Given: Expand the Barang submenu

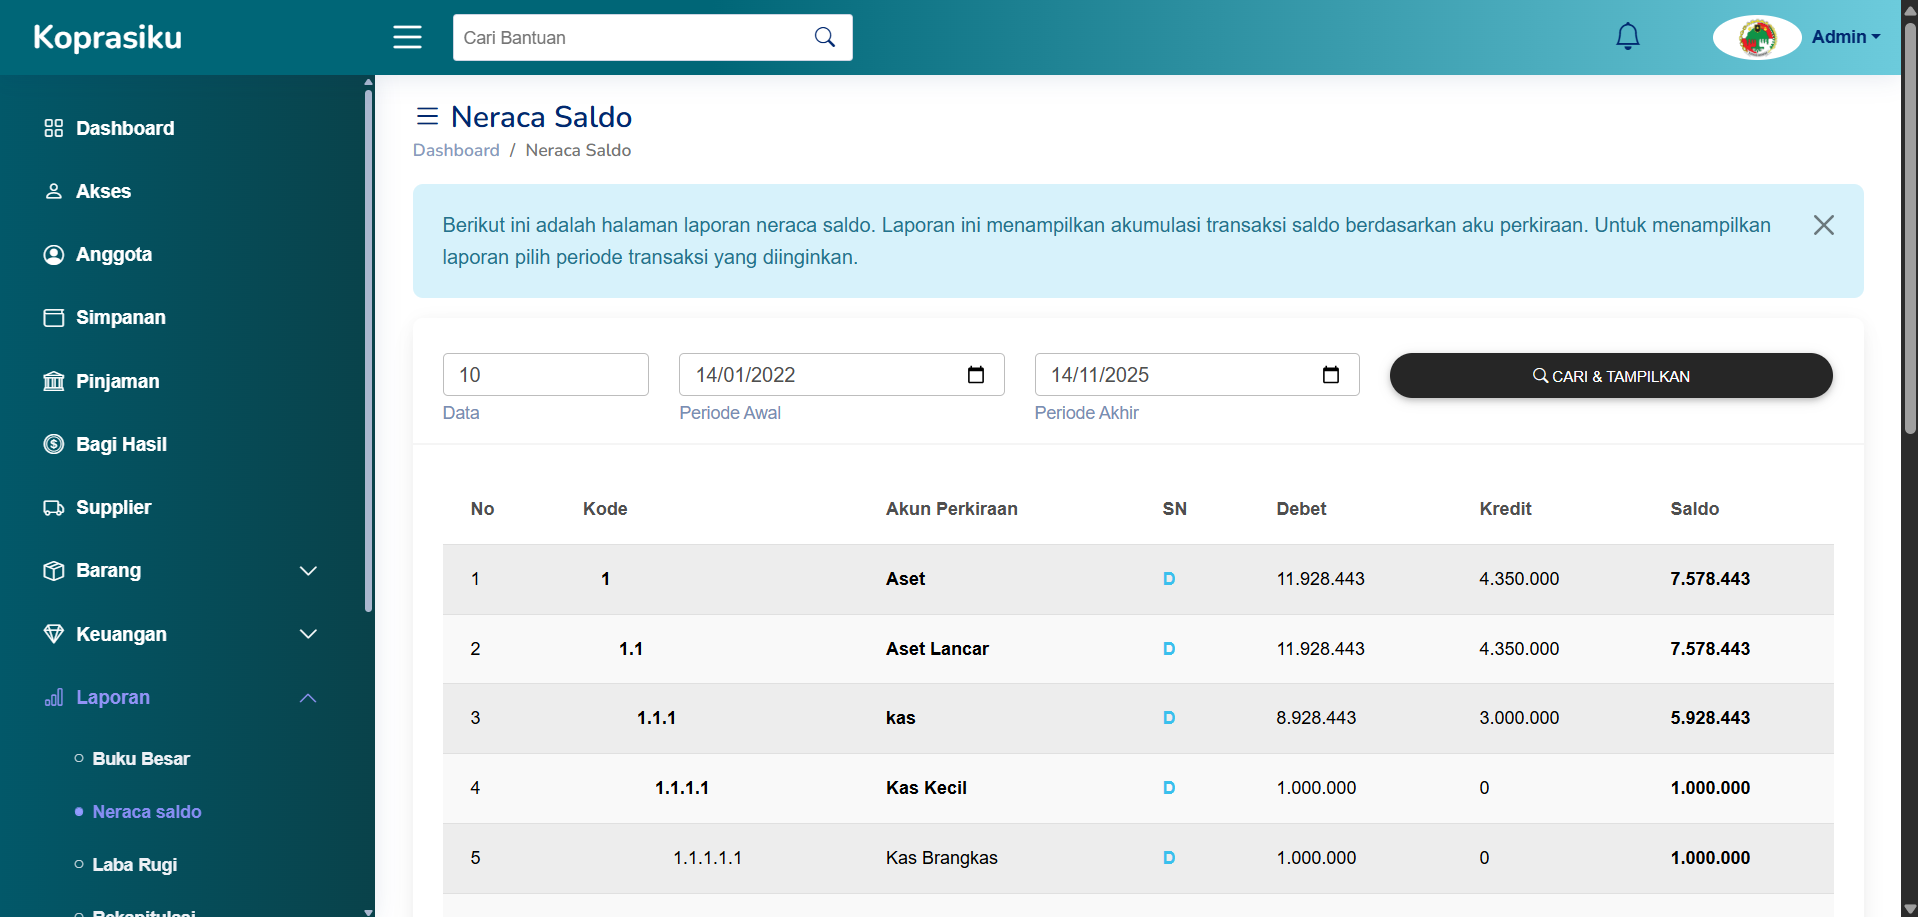Looking at the screenshot, I should 308,571.
